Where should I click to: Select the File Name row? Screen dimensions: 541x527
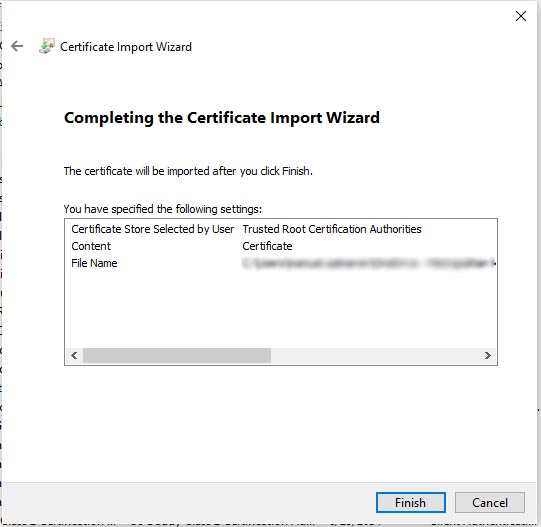(x=281, y=263)
